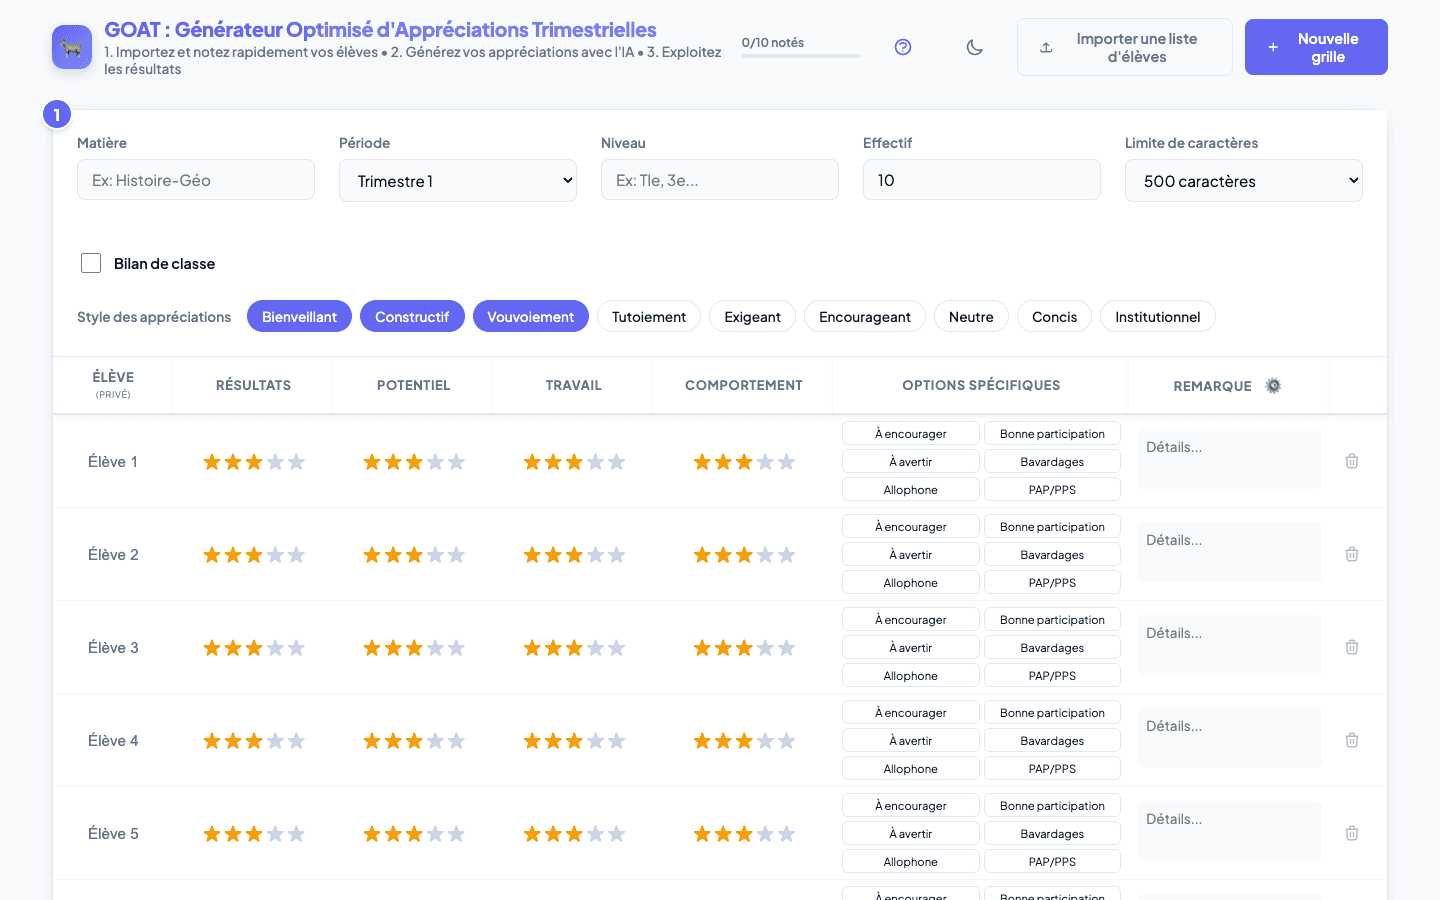
Task: Delete Élève 4 with trash icon
Action: 1352,740
